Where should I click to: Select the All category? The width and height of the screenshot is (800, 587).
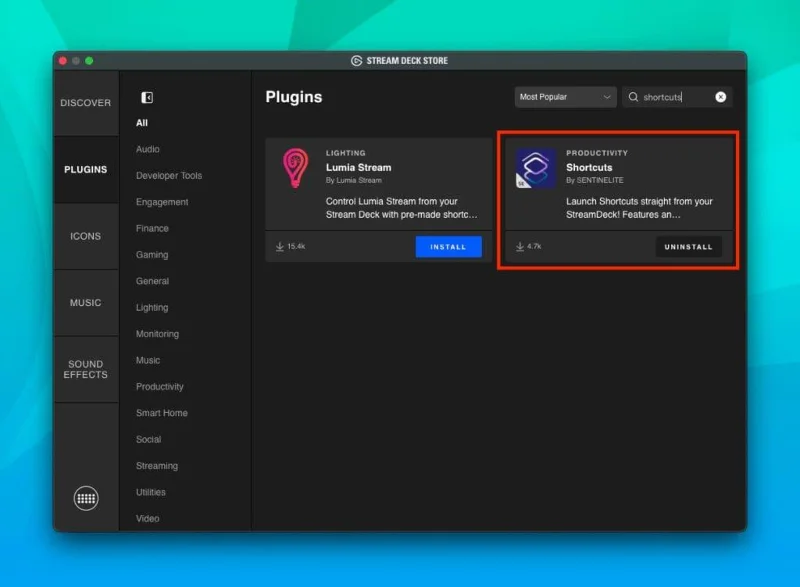coord(142,123)
